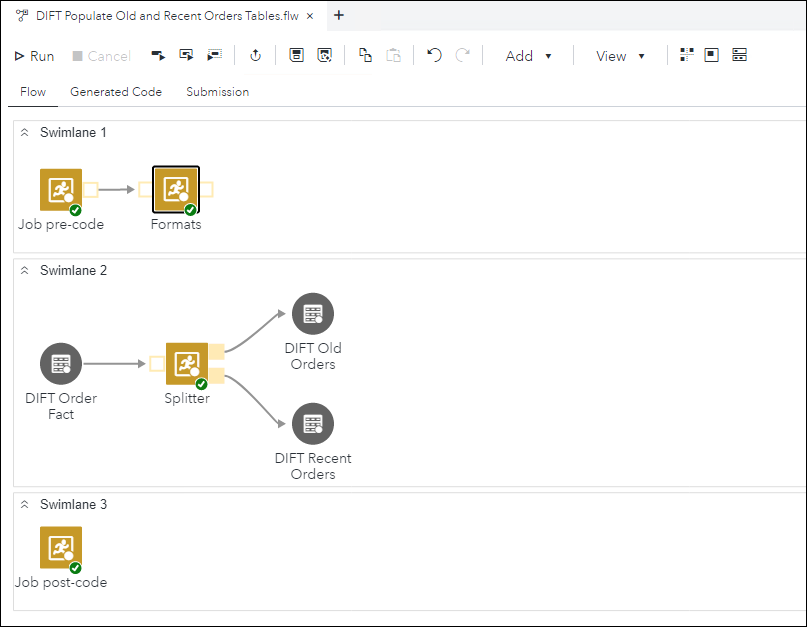Screen dimensions: 807x627
Task: Select the Splitter node
Action: coord(187,363)
